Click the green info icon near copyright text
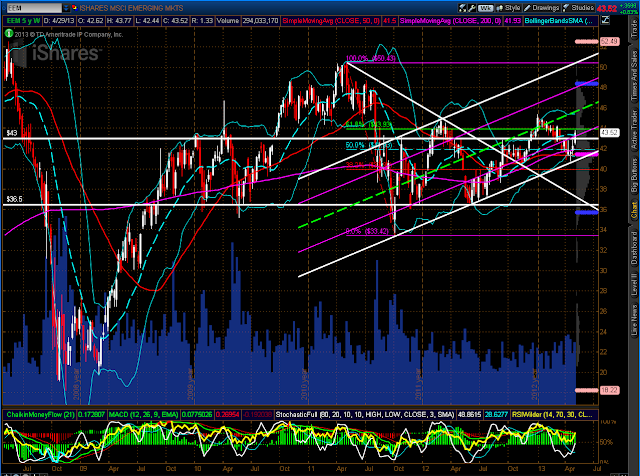The height and width of the screenshot is (476, 640). tap(9, 34)
